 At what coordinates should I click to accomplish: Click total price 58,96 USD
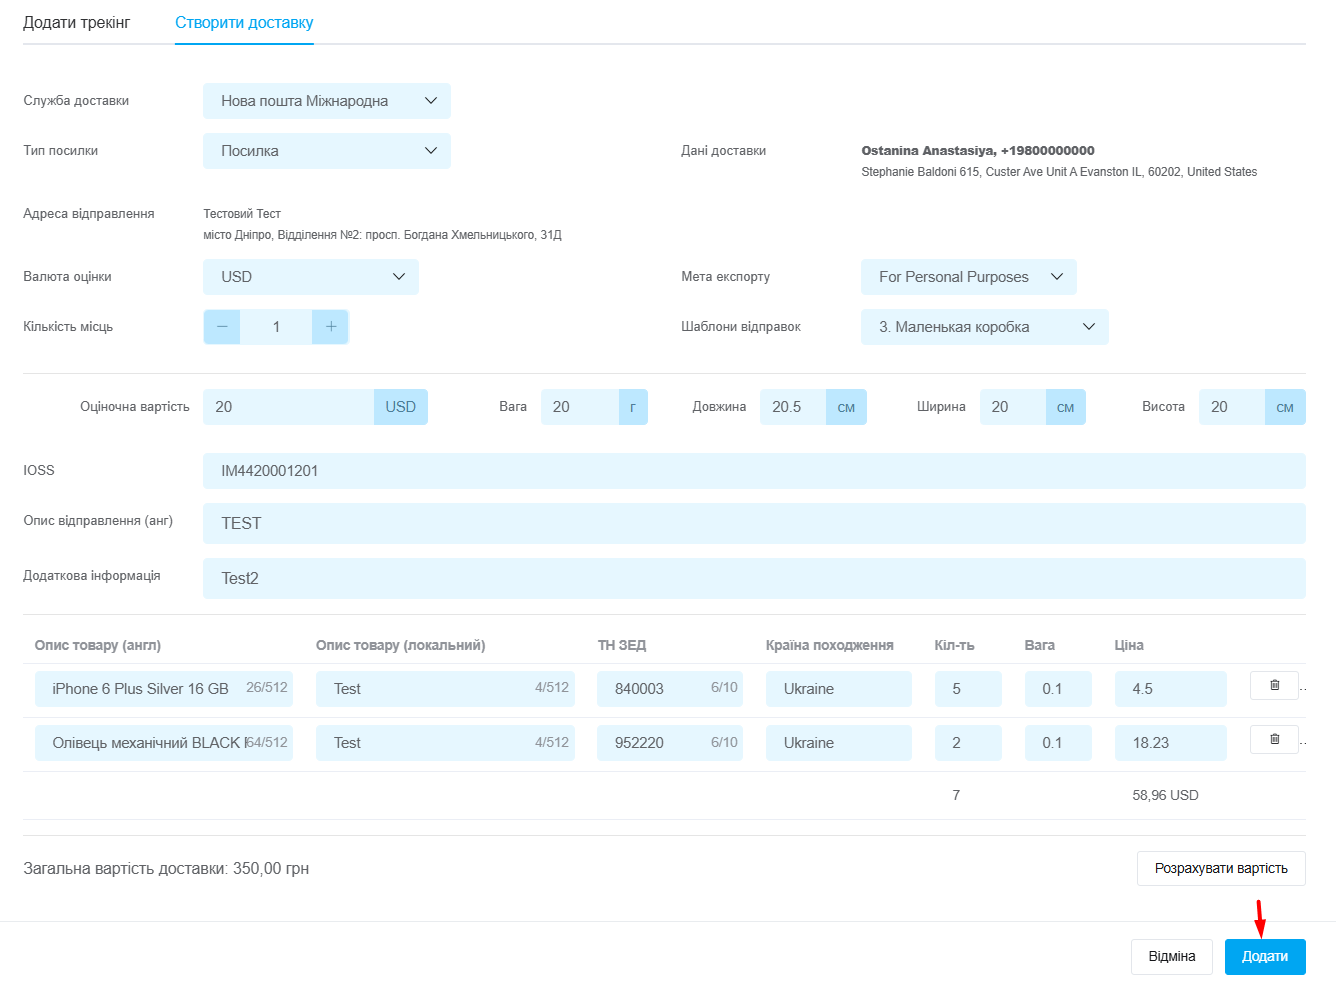pos(1165,795)
